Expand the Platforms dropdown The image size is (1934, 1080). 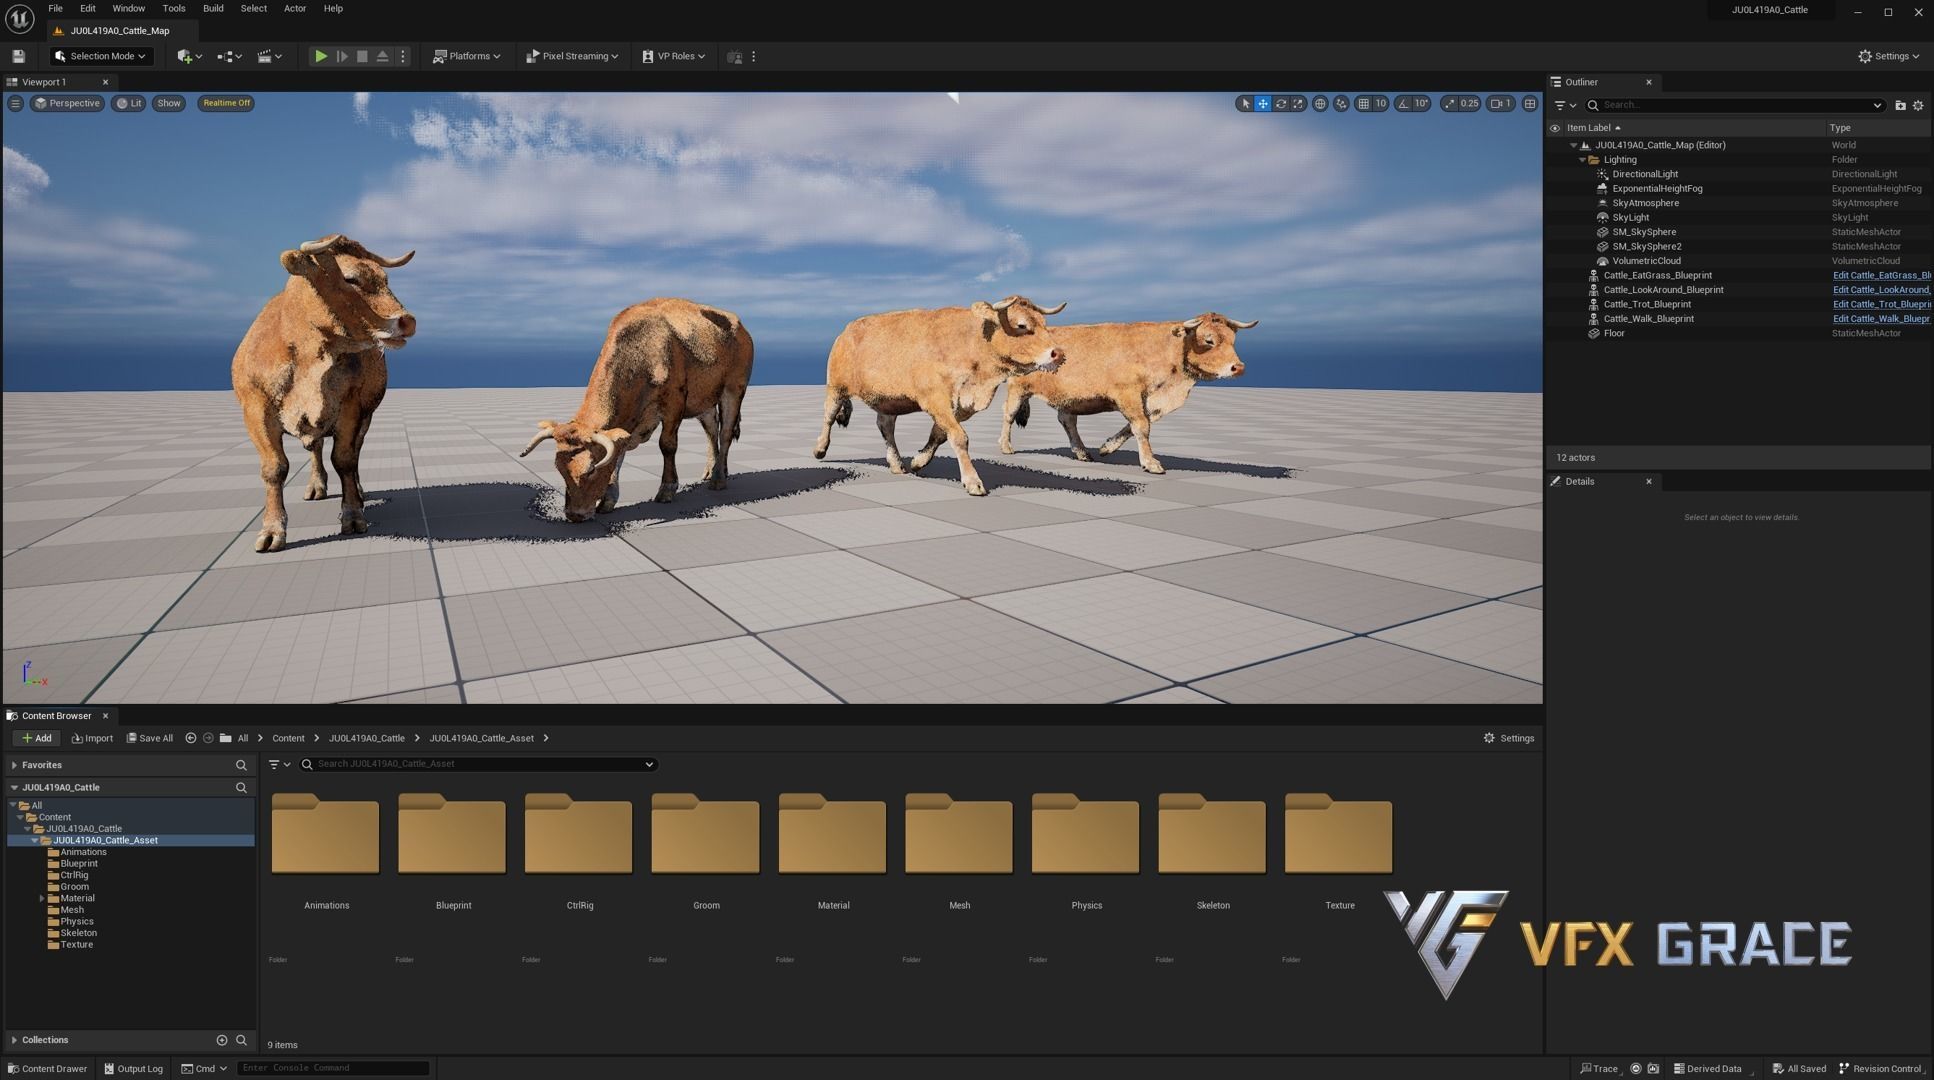click(x=466, y=57)
